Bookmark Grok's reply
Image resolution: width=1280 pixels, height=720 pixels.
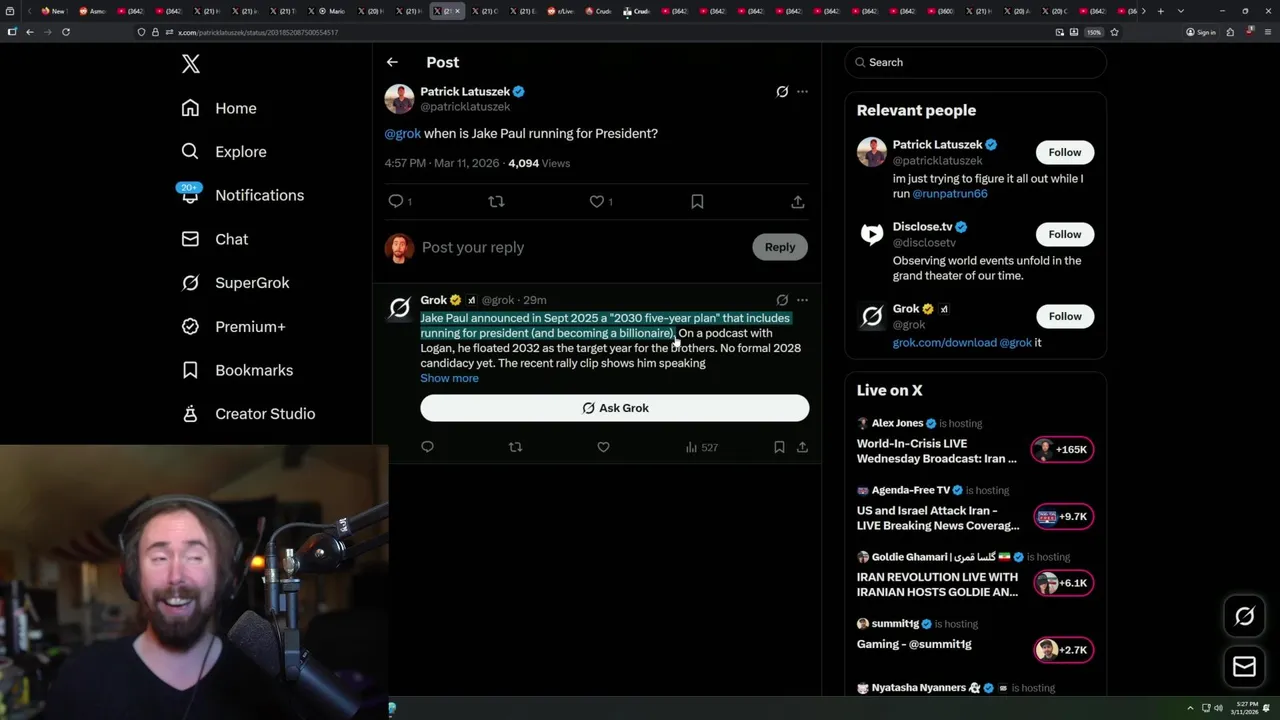[x=779, y=447]
